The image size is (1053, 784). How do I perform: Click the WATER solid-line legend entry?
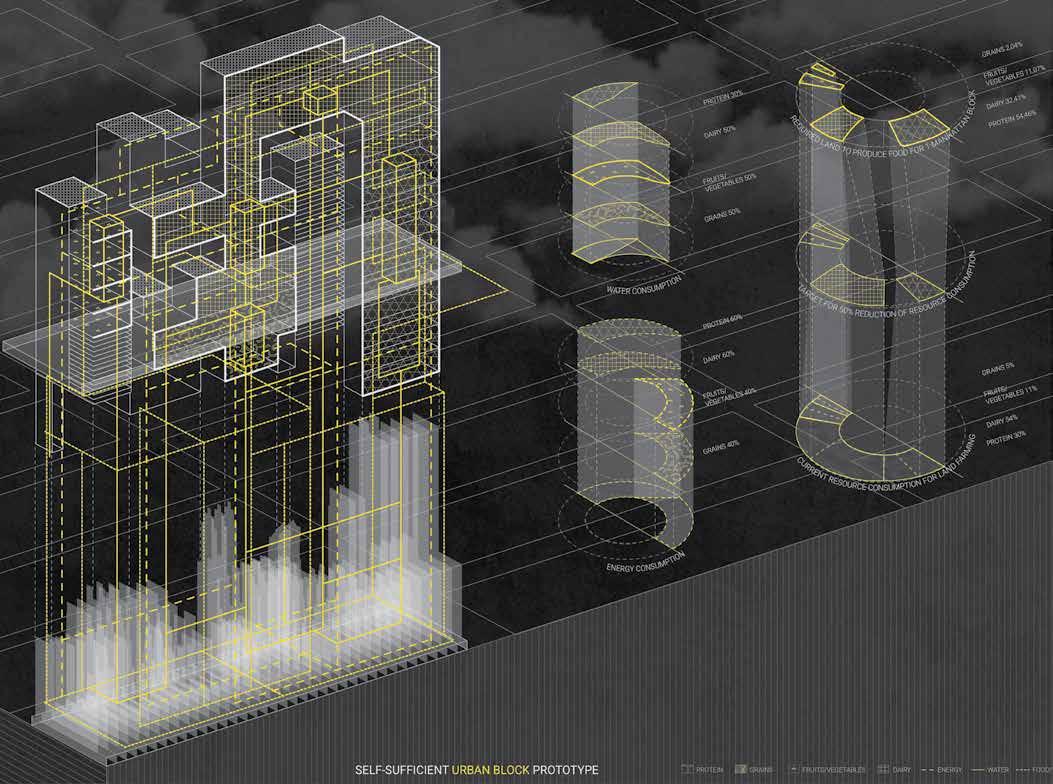click(x=989, y=770)
